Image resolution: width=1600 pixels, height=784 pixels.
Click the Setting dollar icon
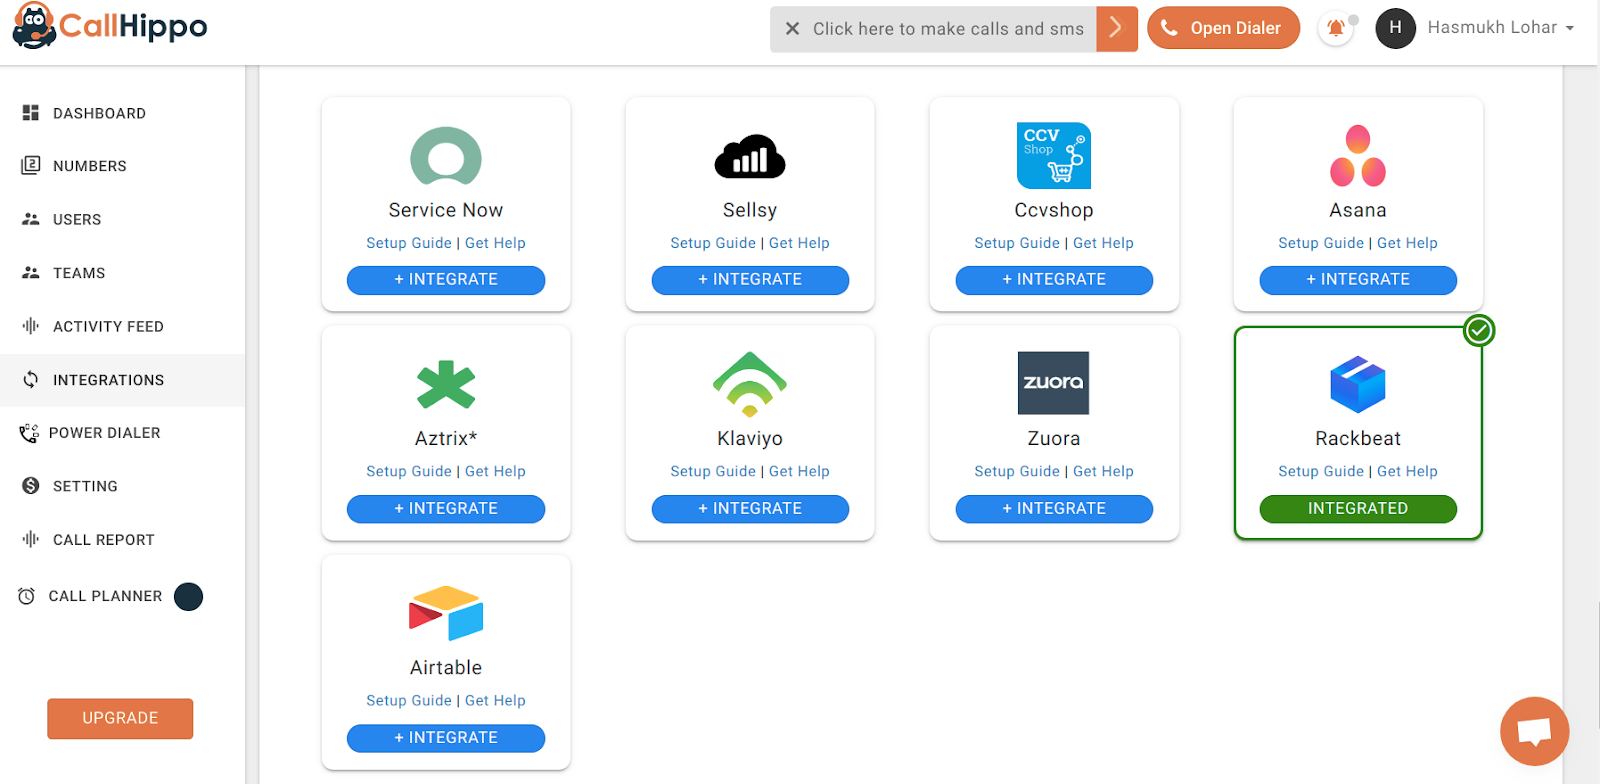(x=31, y=486)
